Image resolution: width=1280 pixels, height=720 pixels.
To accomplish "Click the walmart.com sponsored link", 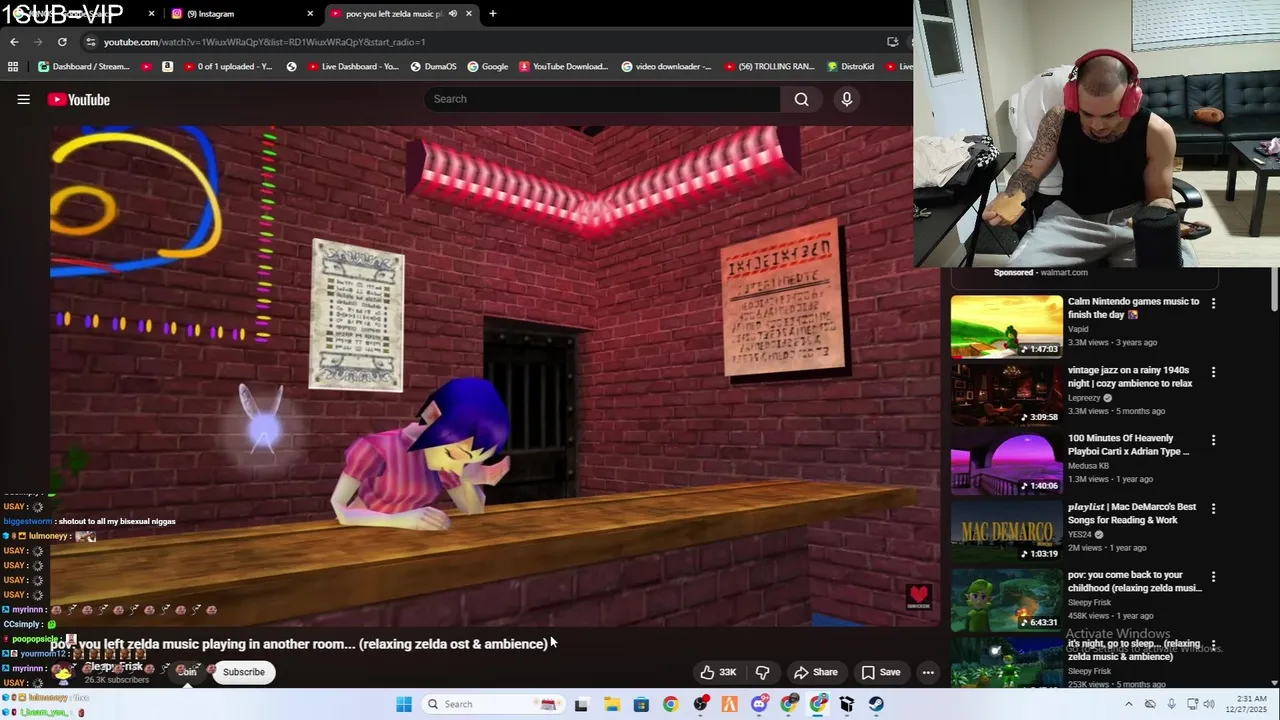I will pos(1064,272).
